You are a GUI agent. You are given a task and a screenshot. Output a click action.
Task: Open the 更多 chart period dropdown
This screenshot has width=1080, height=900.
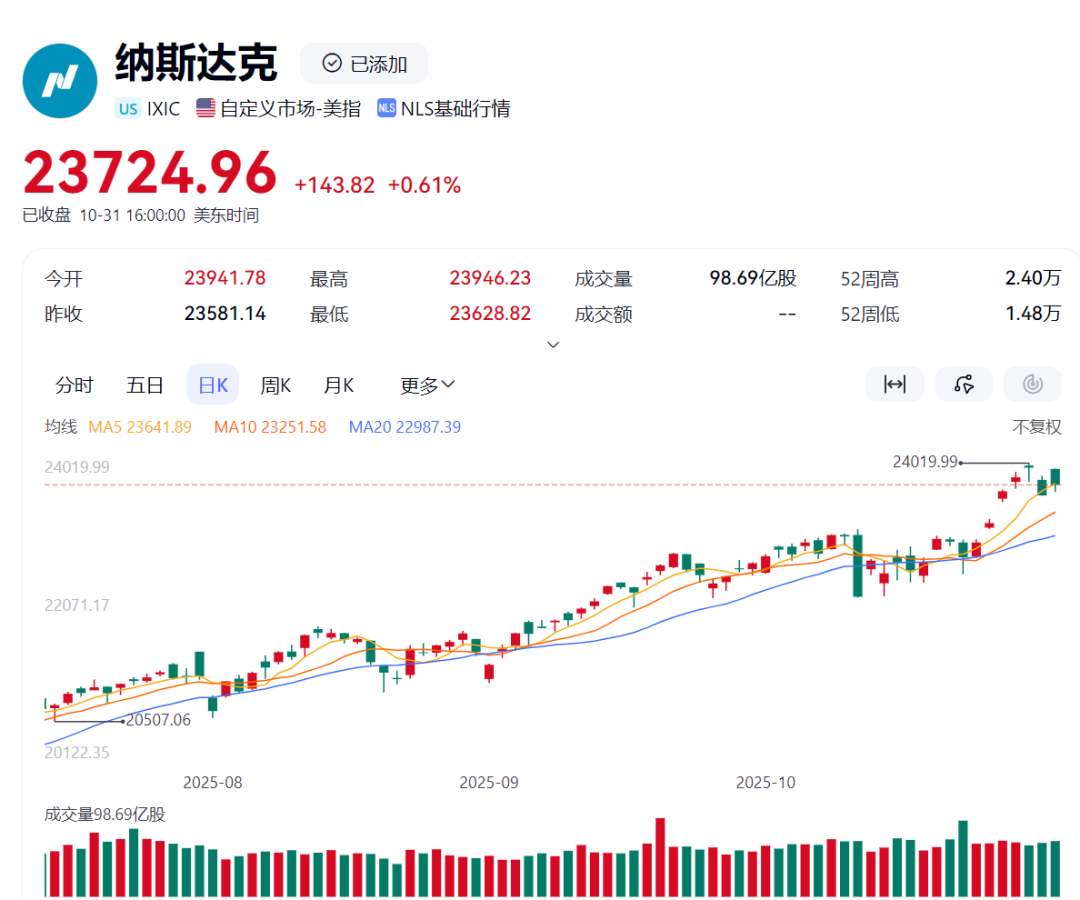coord(428,385)
